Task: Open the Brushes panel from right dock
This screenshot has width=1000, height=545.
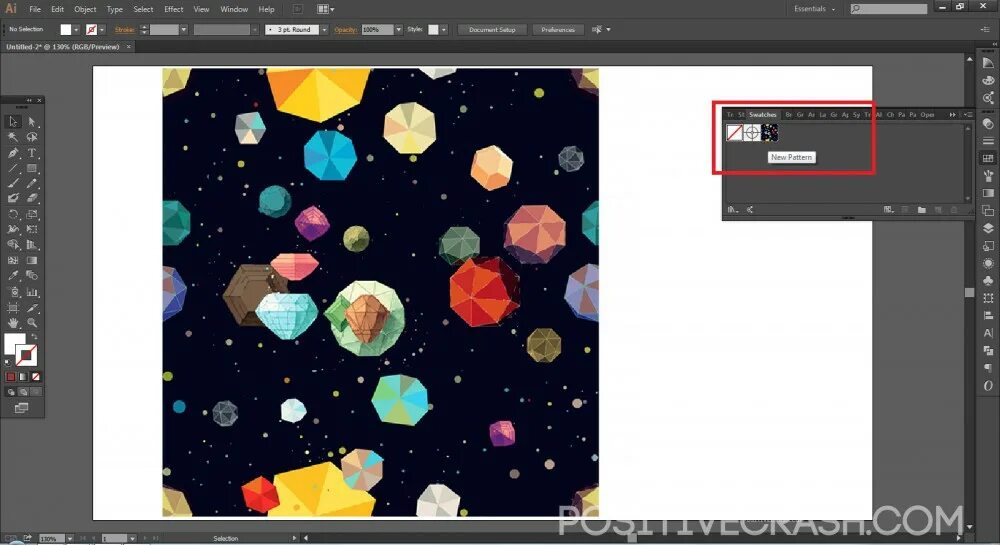Action: coord(988,176)
